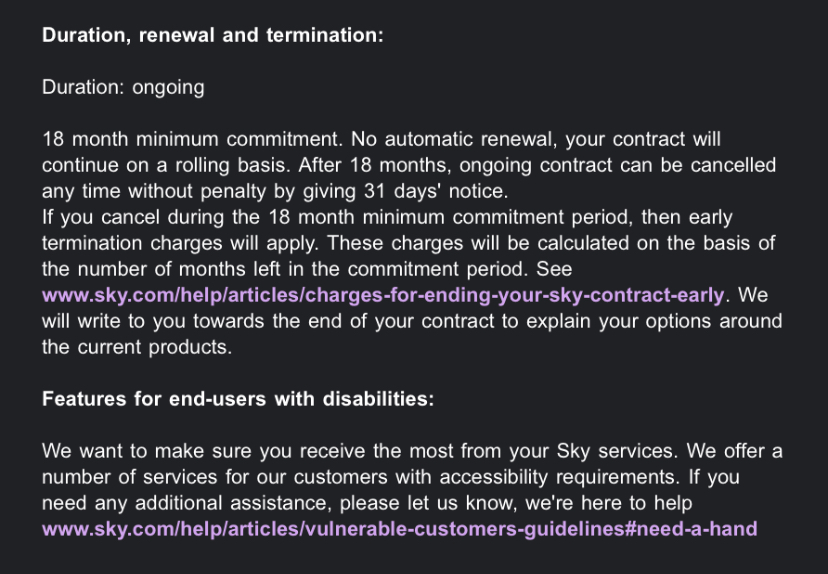Click the "Duration: ongoing" line
Viewport: 828px width, 574px height.
tap(123, 87)
